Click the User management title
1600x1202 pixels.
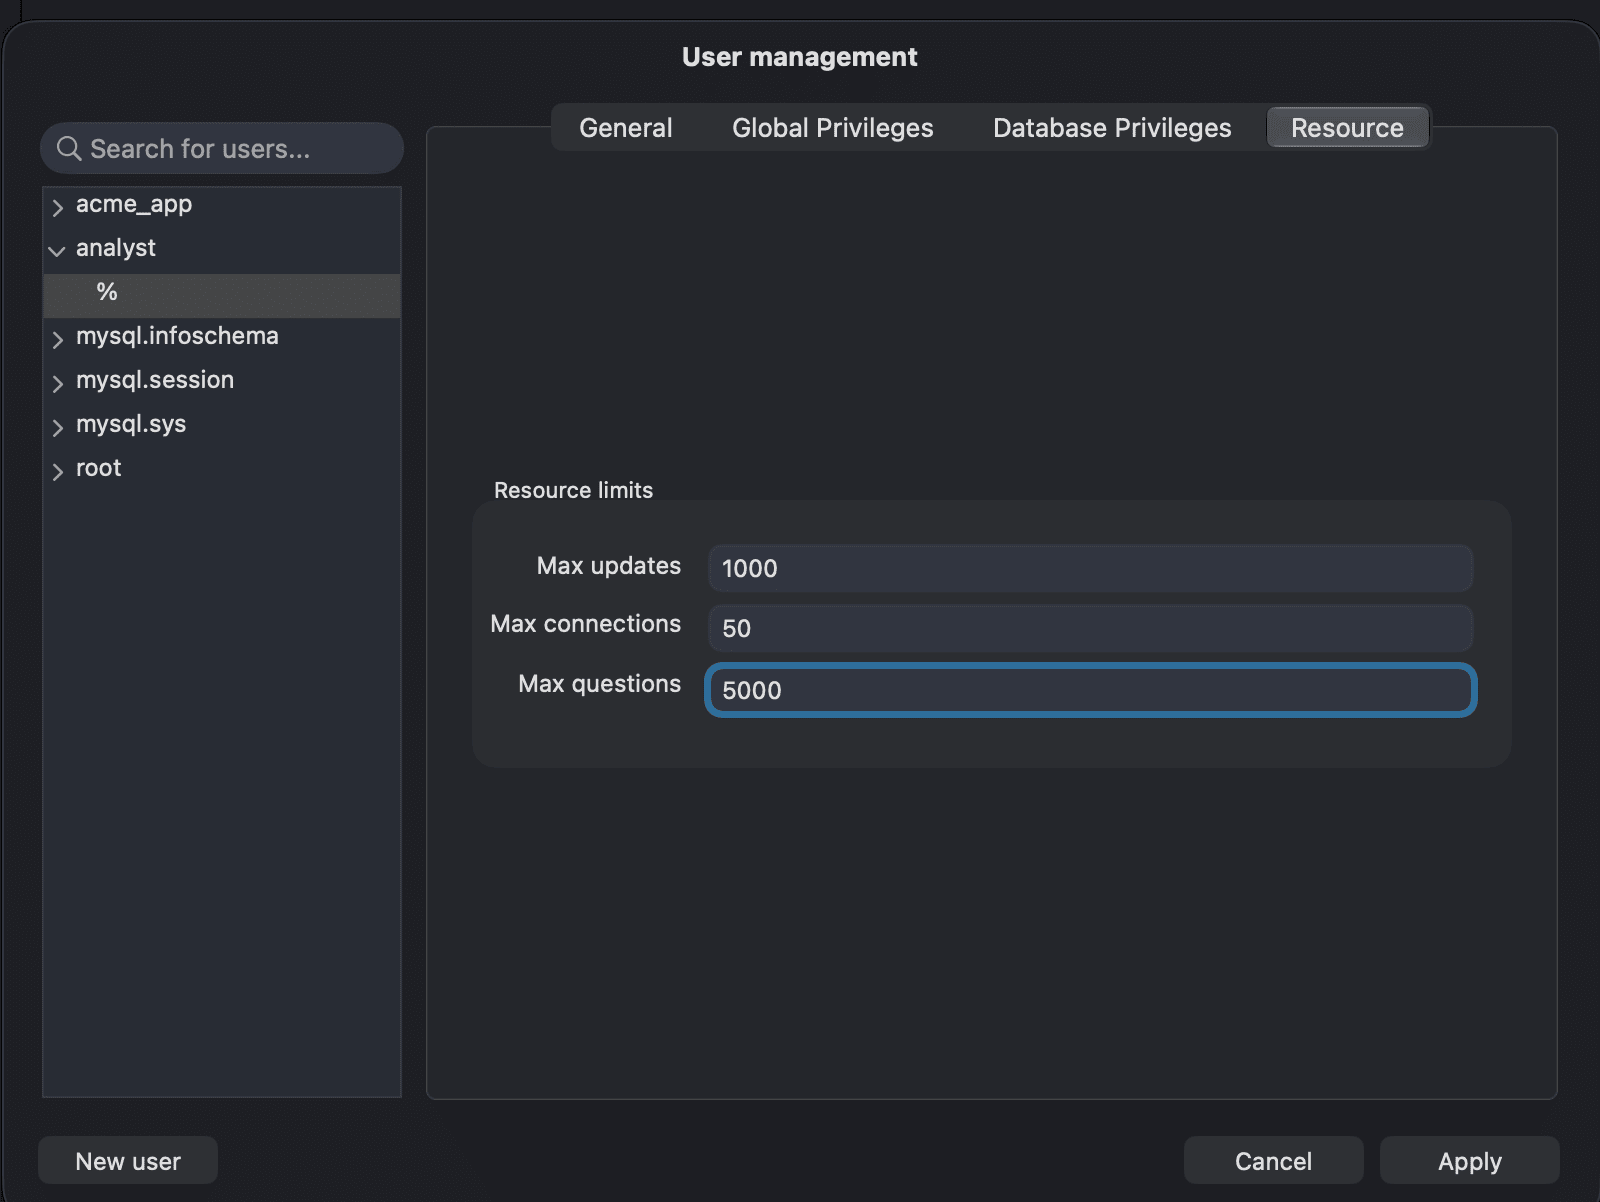(800, 57)
